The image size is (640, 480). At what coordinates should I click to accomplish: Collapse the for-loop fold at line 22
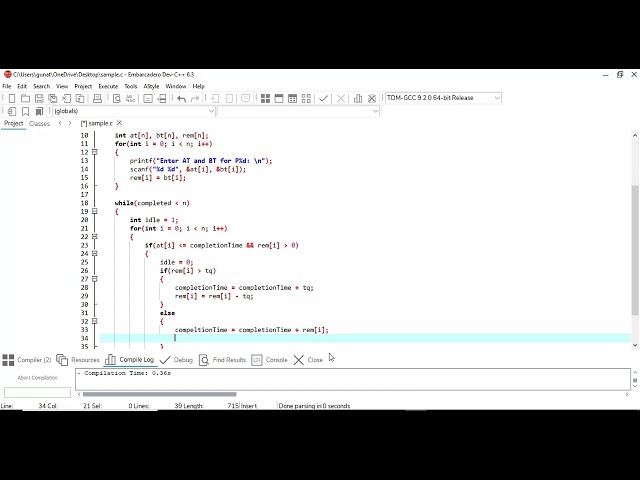[95, 237]
